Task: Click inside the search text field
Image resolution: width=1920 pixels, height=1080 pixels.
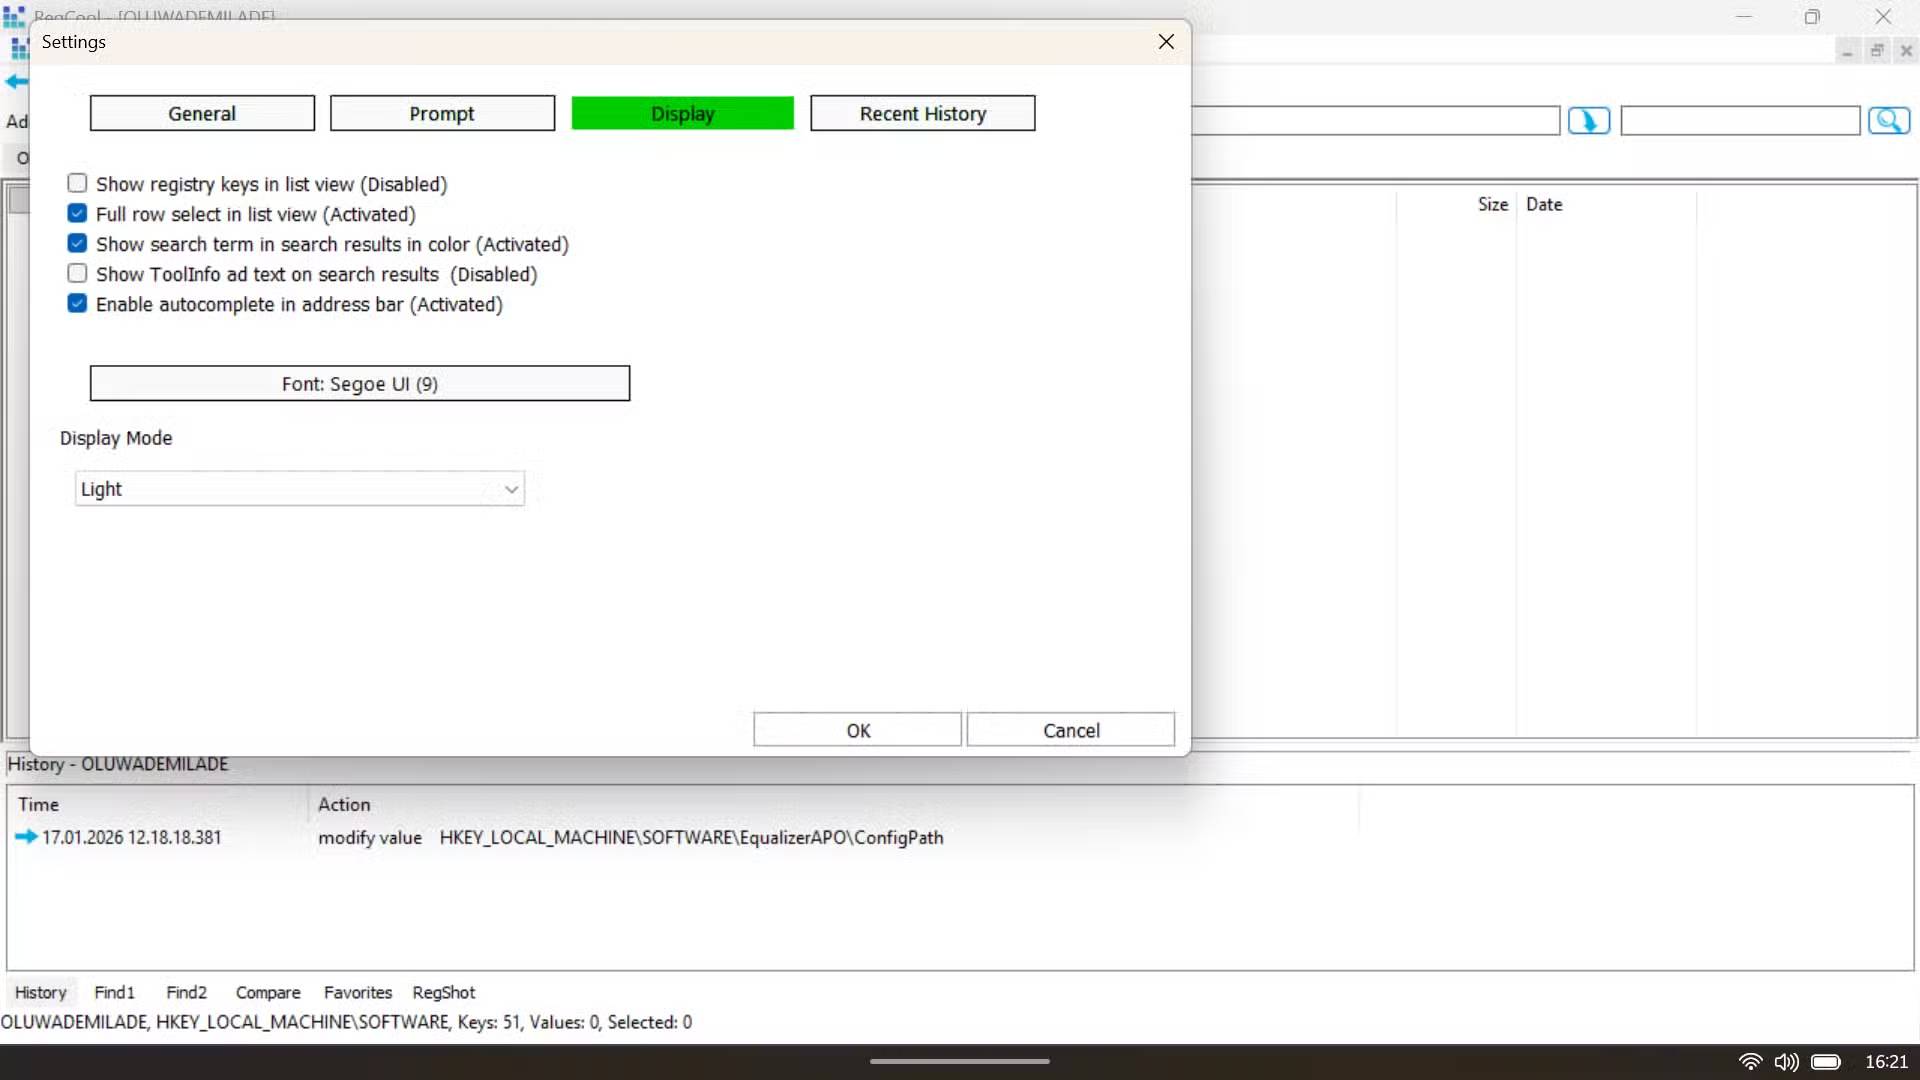Action: (x=1740, y=121)
